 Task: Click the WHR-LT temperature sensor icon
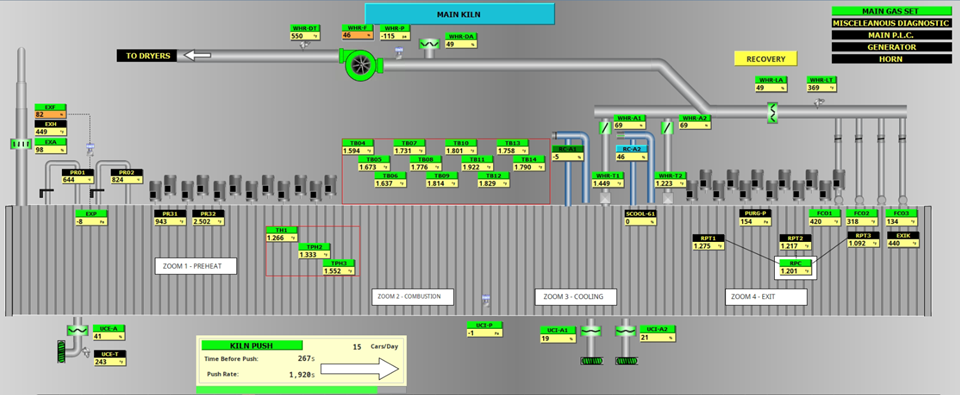tap(819, 103)
